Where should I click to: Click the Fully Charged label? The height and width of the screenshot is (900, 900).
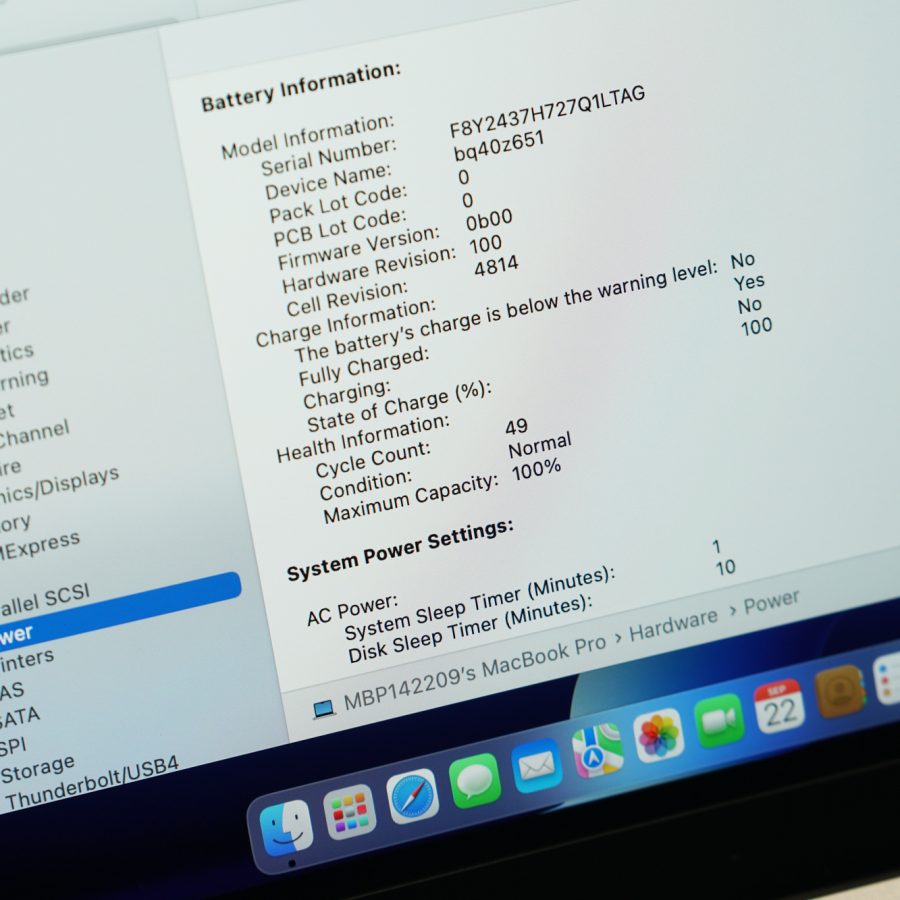click(x=364, y=366)
